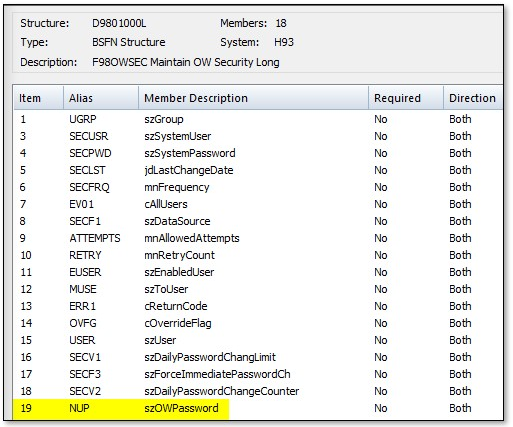Viewport: 513px width, 427px height.
Task: Select the szDailyPasswordChangeCounter row
Action: point(258,391)
